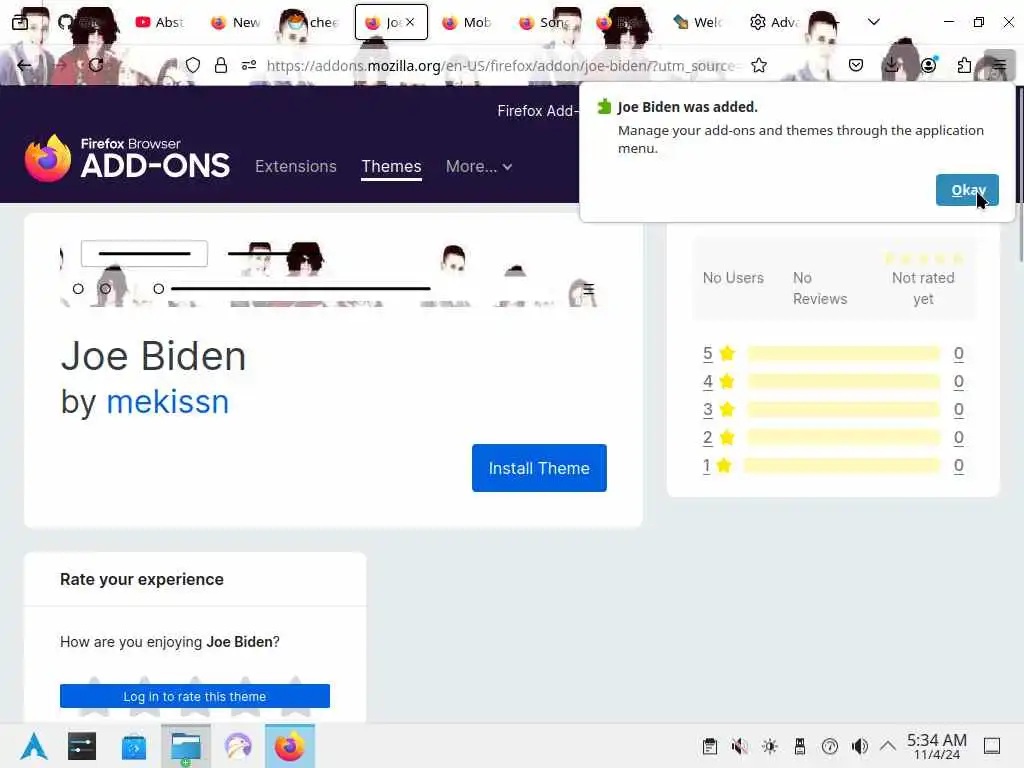Click the 5-star review count 0
The image size is (1024, 768).
pyautogui.click(x=958, y=353)
